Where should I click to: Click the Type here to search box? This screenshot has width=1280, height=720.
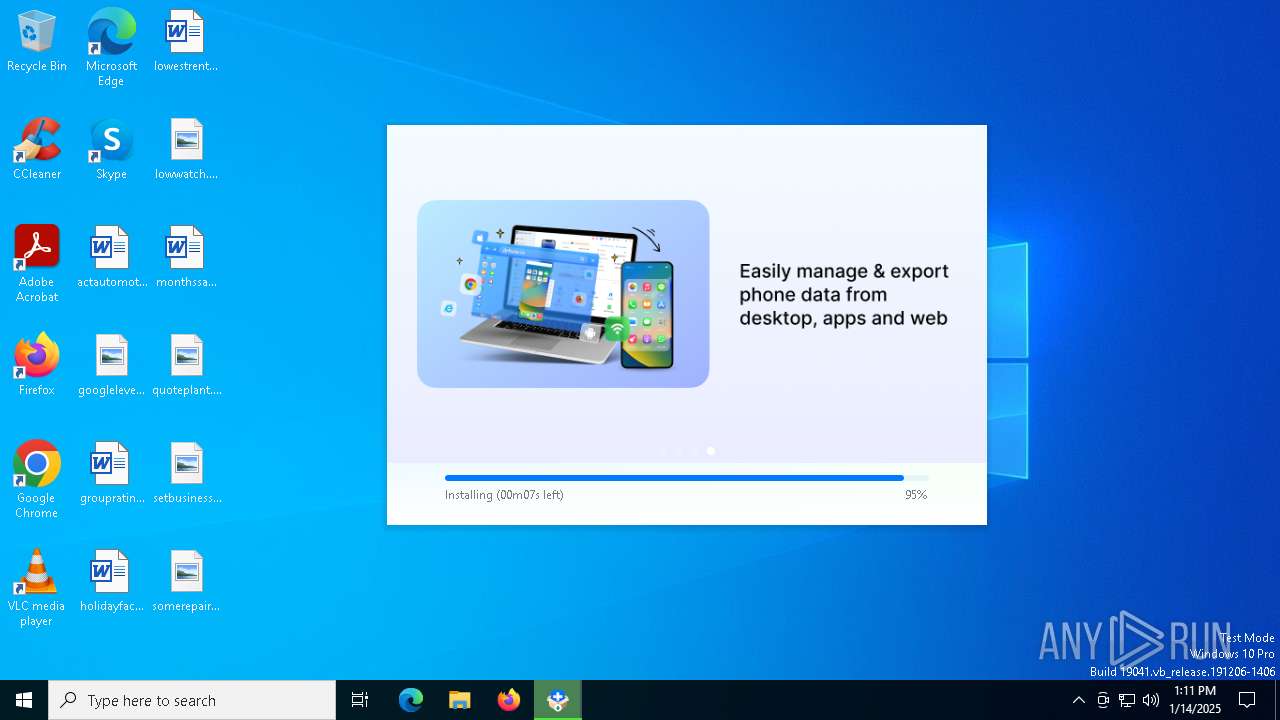(x=192, y=700)
